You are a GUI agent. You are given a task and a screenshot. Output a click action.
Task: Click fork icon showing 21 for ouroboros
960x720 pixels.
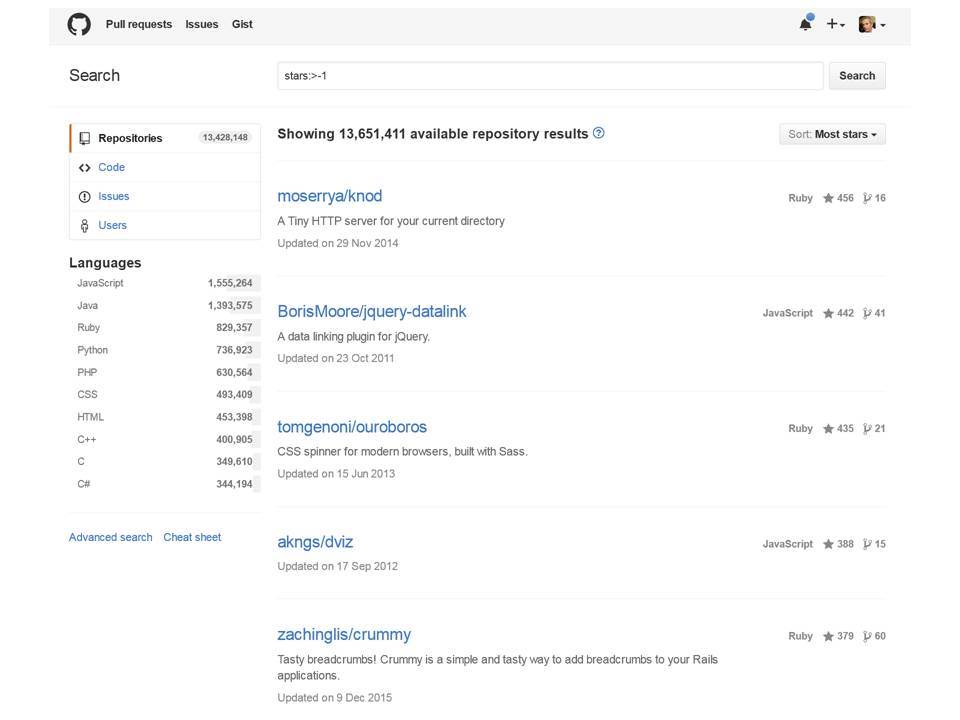tap(867, 429)
